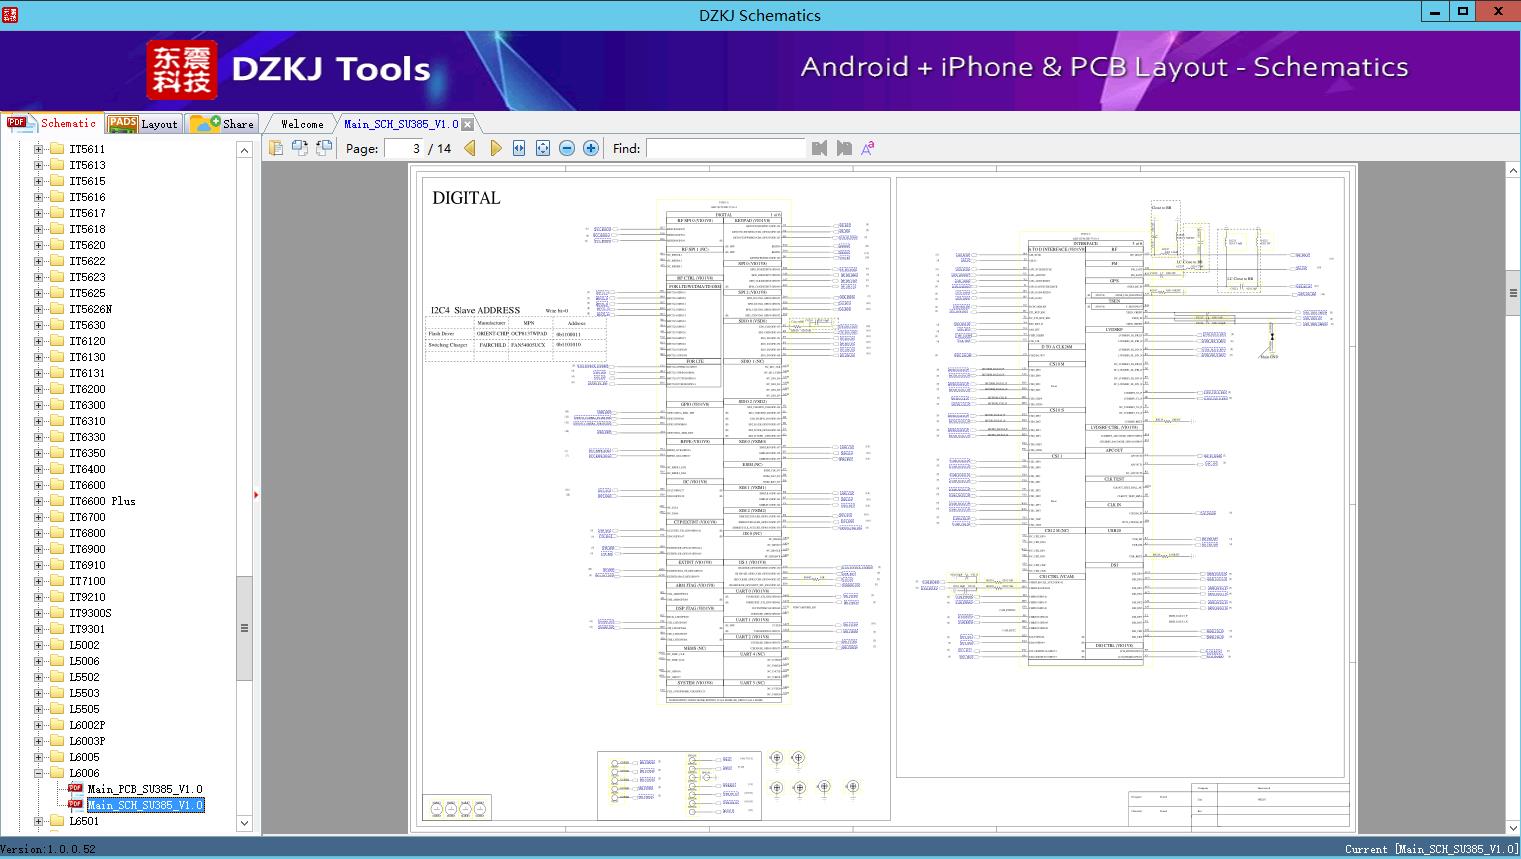
Task: Click the find next icon
Action: coord(844,148)
